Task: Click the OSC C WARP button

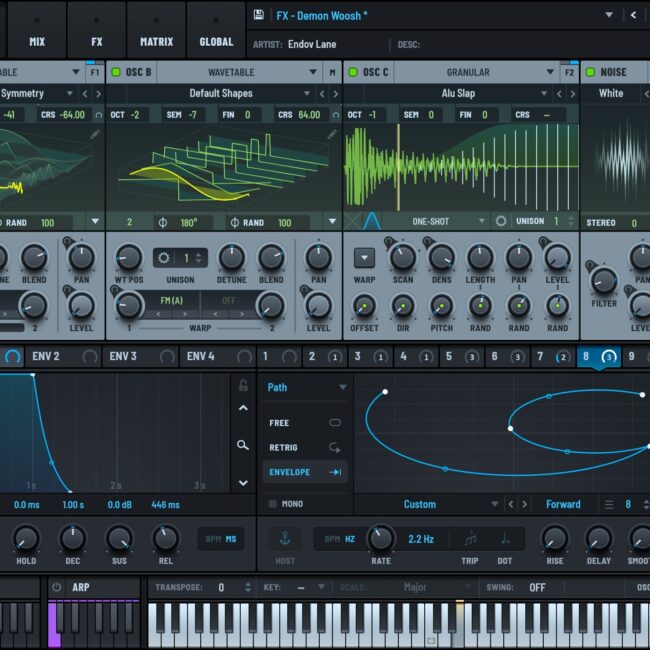Action: (364, 257)
